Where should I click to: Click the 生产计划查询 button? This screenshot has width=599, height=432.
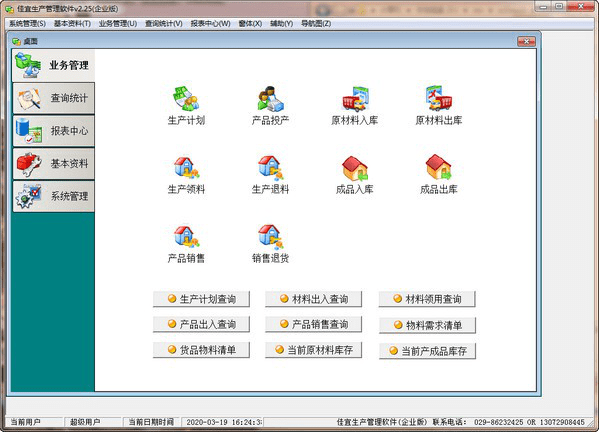[x=201, y=299]
